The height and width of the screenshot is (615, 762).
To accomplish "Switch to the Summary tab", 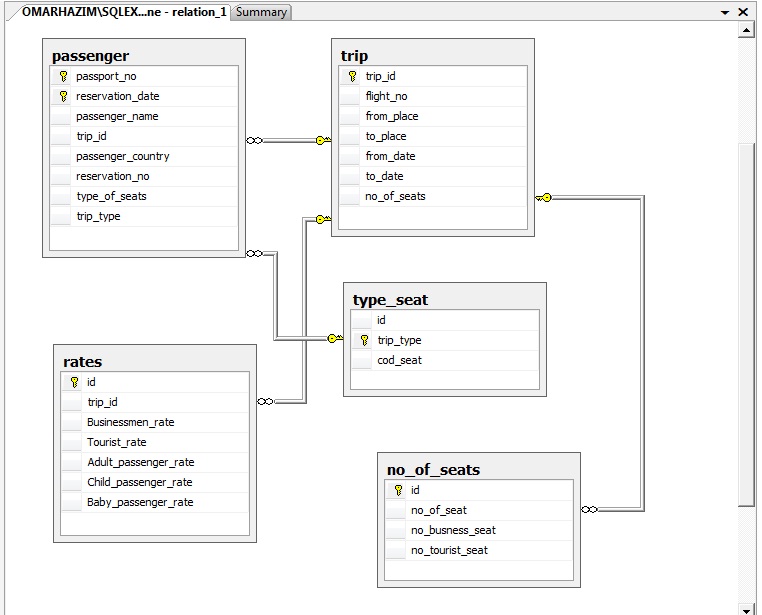I will click(x=261, y=12).
